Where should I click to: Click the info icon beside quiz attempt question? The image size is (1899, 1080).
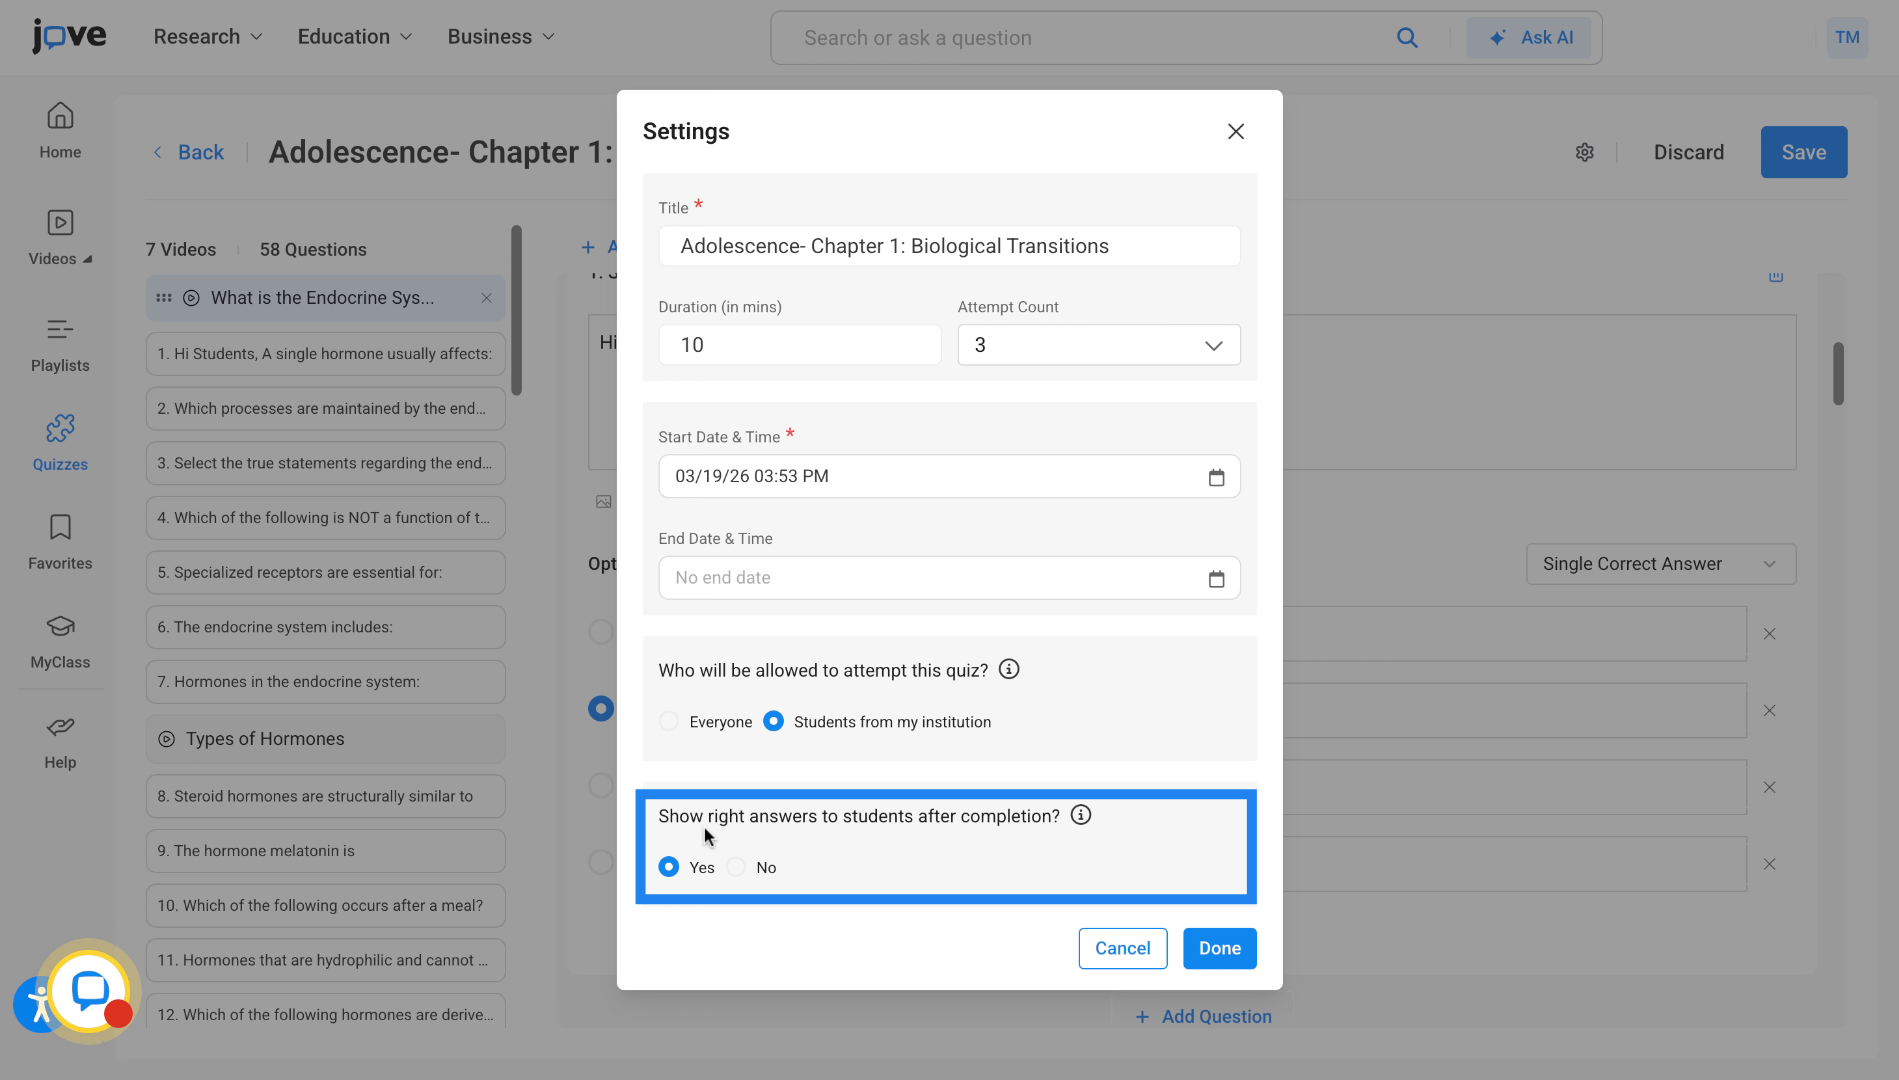coord(1009,669)
